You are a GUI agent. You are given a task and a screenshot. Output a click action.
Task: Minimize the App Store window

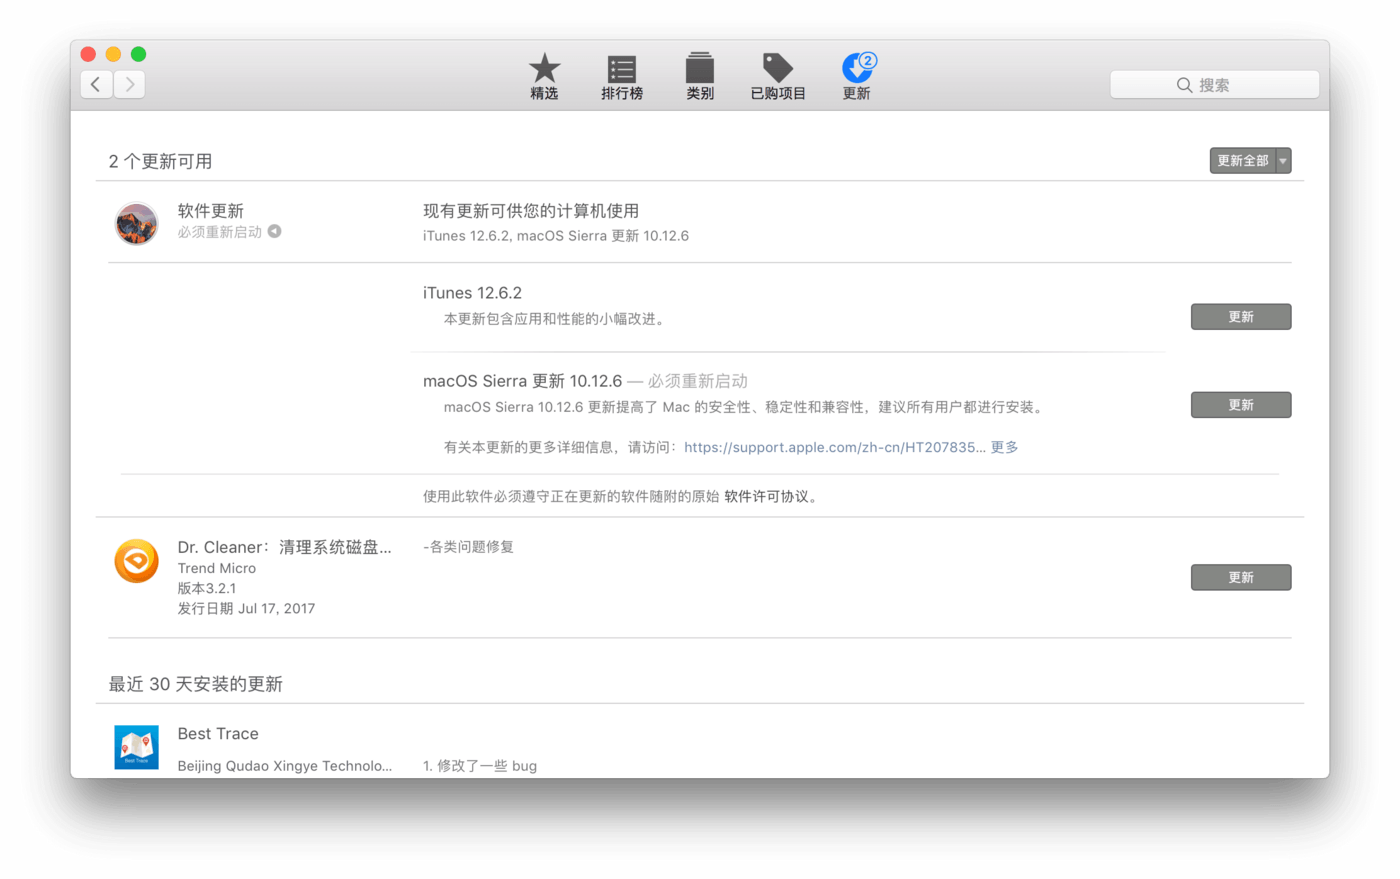pyautogui.click(x=113, y=54)
